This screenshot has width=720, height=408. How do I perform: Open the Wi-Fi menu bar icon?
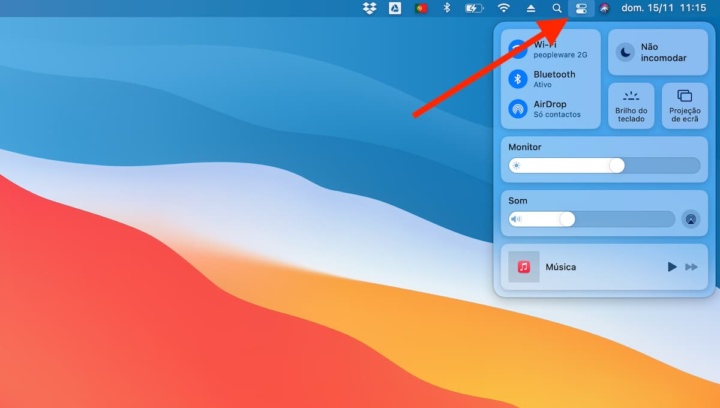504,8
